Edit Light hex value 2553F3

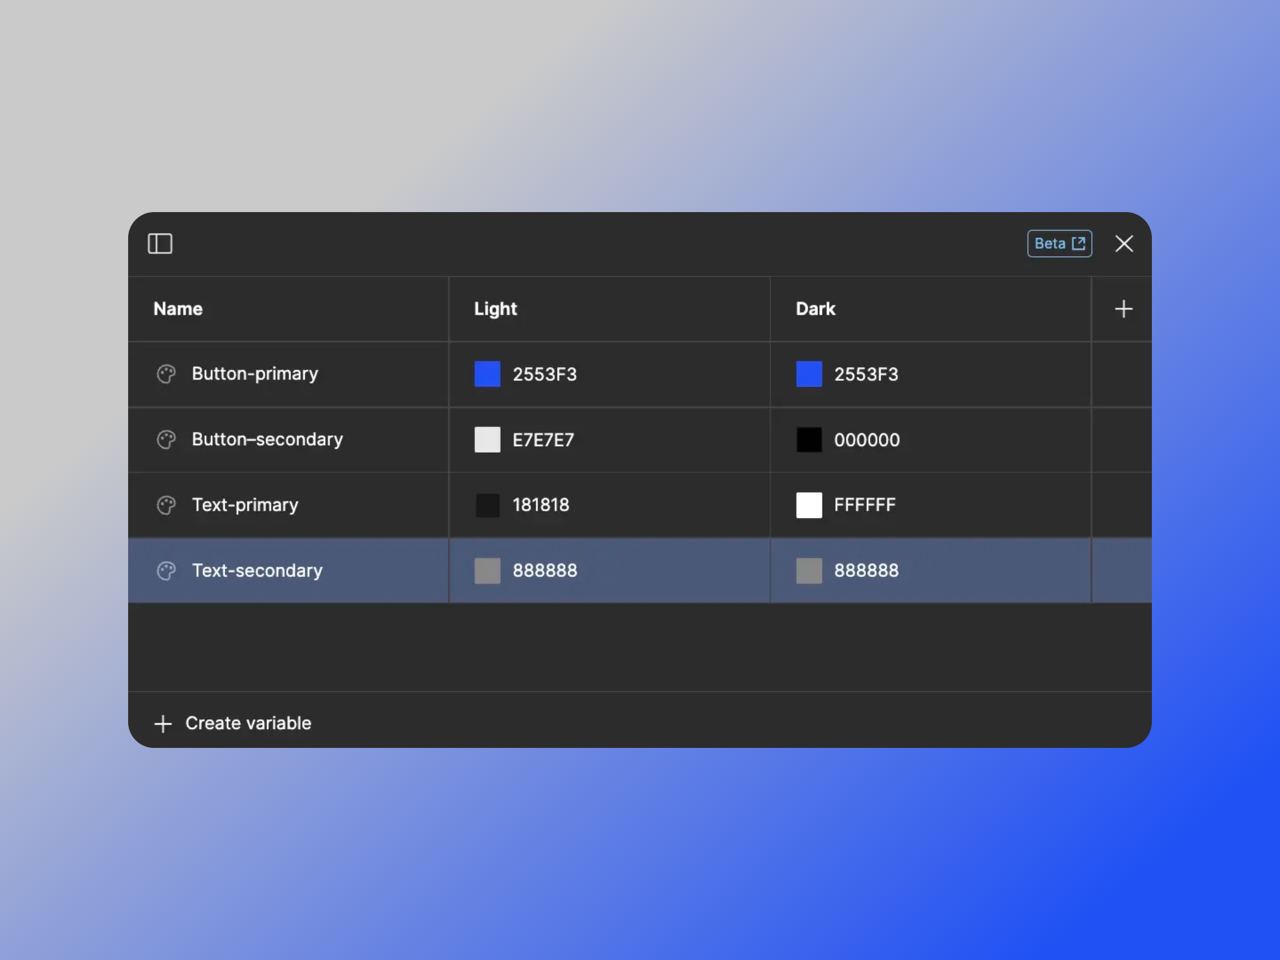[x=545, y=374]
